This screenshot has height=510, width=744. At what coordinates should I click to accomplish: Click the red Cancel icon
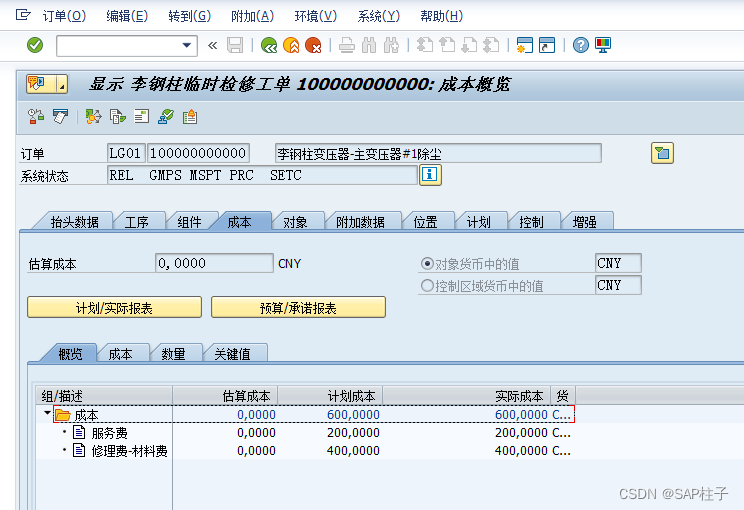click(x=313, y=46)
